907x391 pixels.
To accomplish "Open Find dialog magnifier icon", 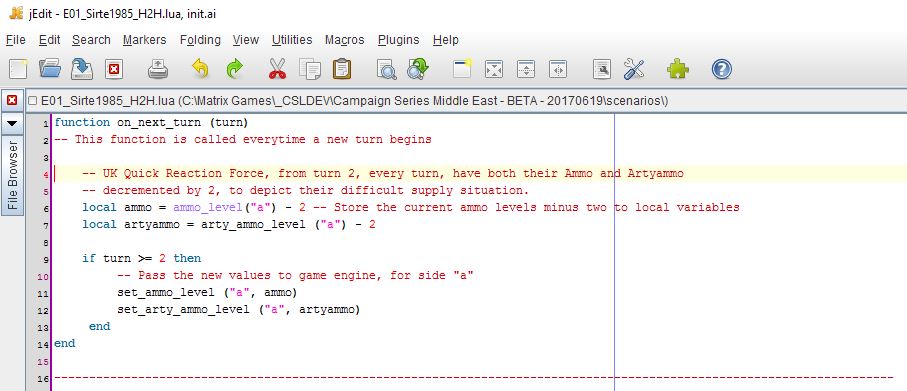I will (386, 70).
